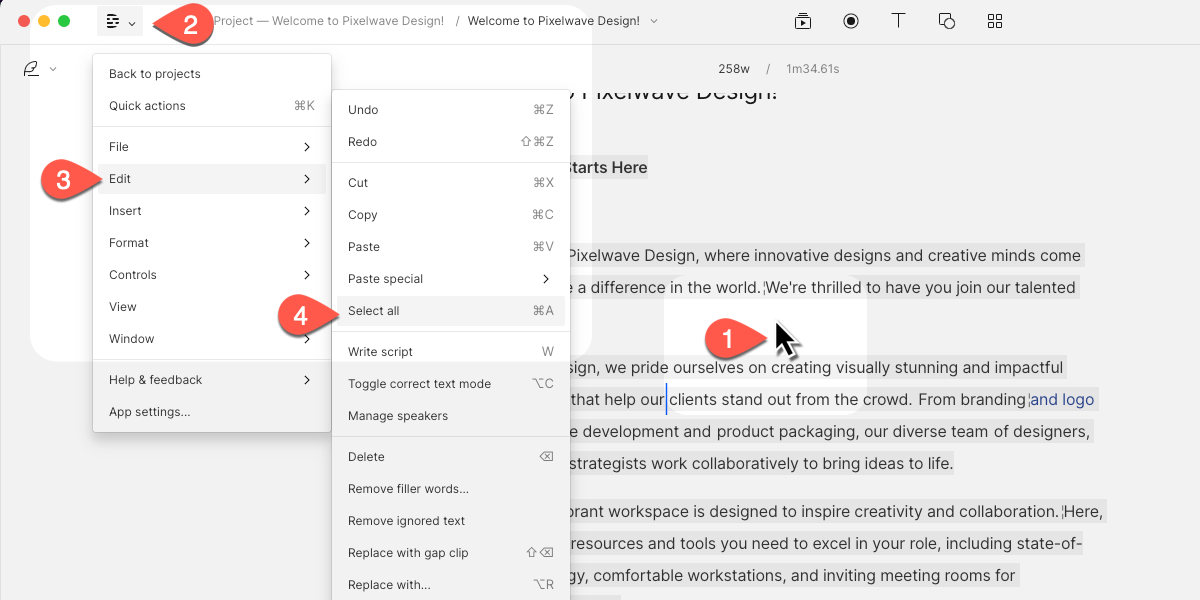Go to the Project breadcrumb link
The image size is (1200, 600).
tap(329, 21)
